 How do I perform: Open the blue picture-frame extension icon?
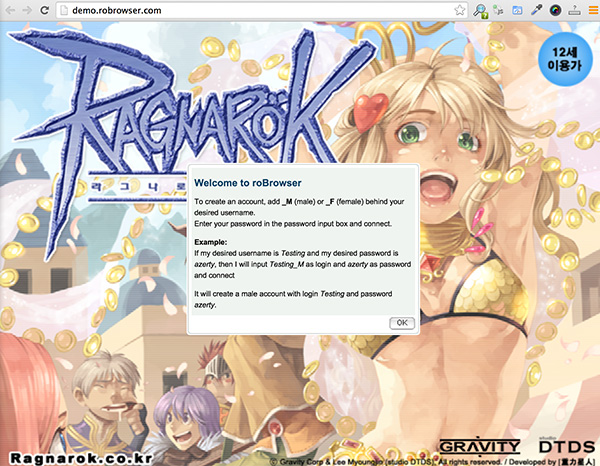517,10
